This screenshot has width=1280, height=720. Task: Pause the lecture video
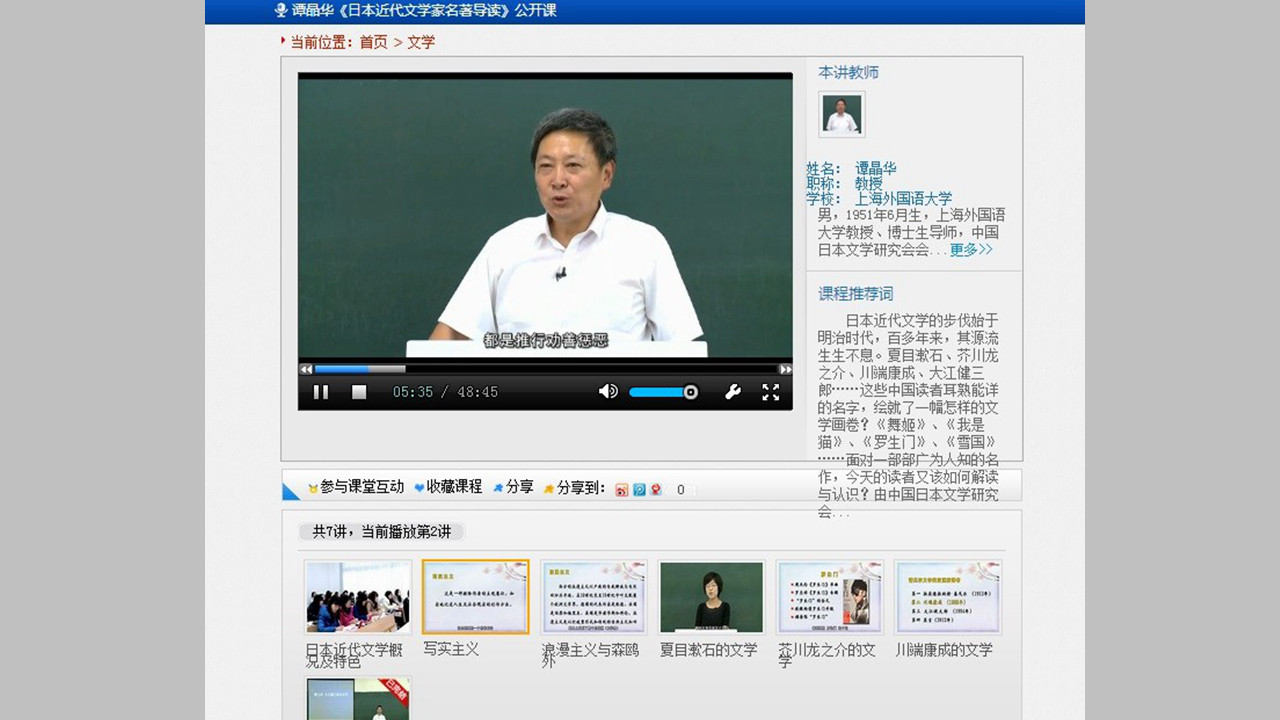tap(321, 392)
